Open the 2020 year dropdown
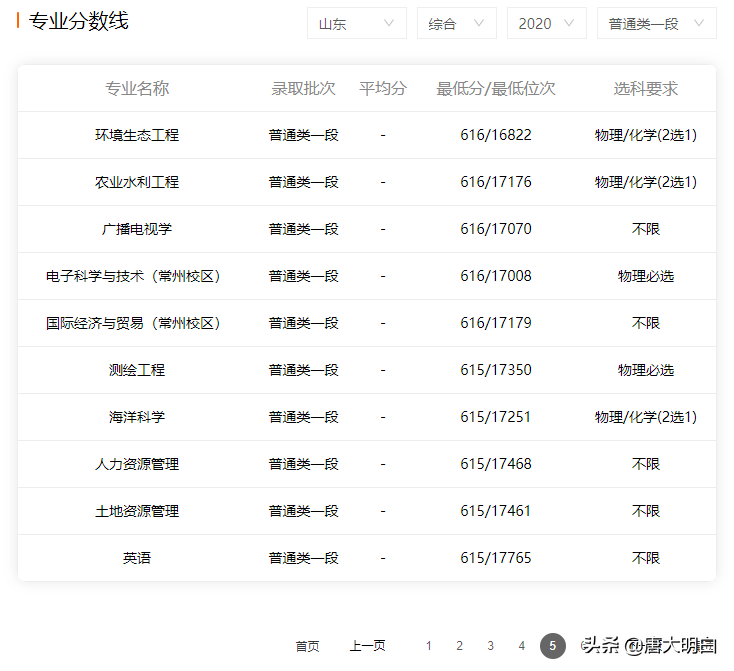Viewport: 734px width, 671px height. pos(546,23)
